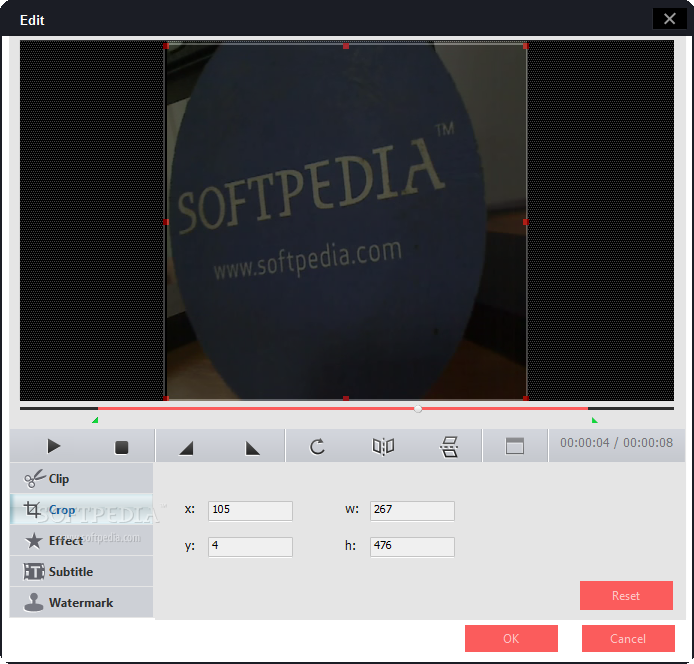
Task: Click the y crop position field
Action: [x=250, y=547]
